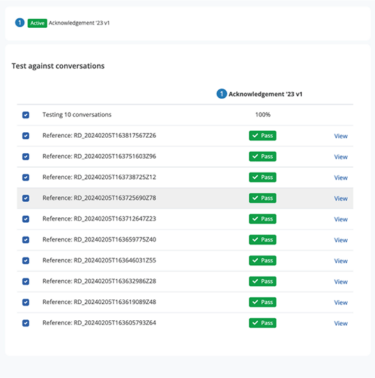The height and width of the screenshot is (378, 375).
Task: Toggle checkbox for reference ending Z55
Action: (x=26, y=261)
